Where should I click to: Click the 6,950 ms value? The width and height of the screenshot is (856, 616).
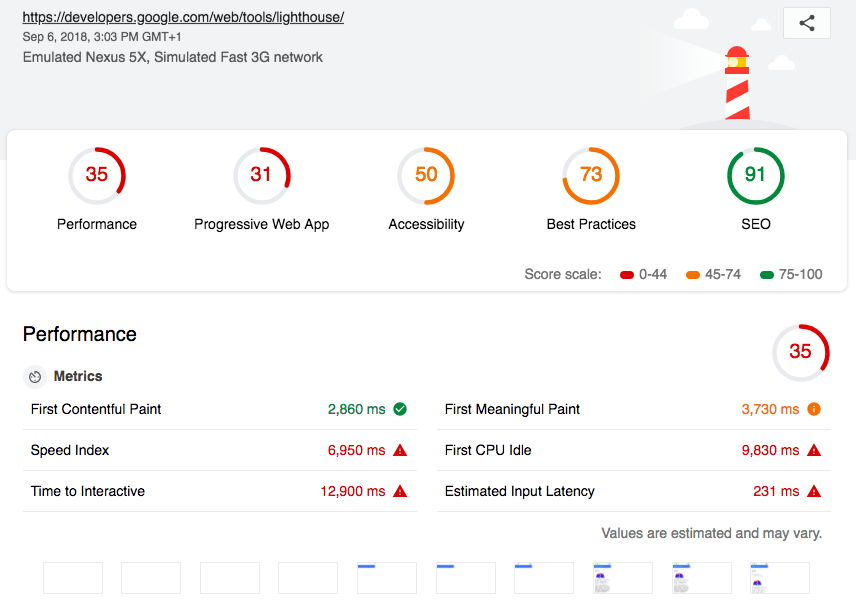click(x=356, y=450)
